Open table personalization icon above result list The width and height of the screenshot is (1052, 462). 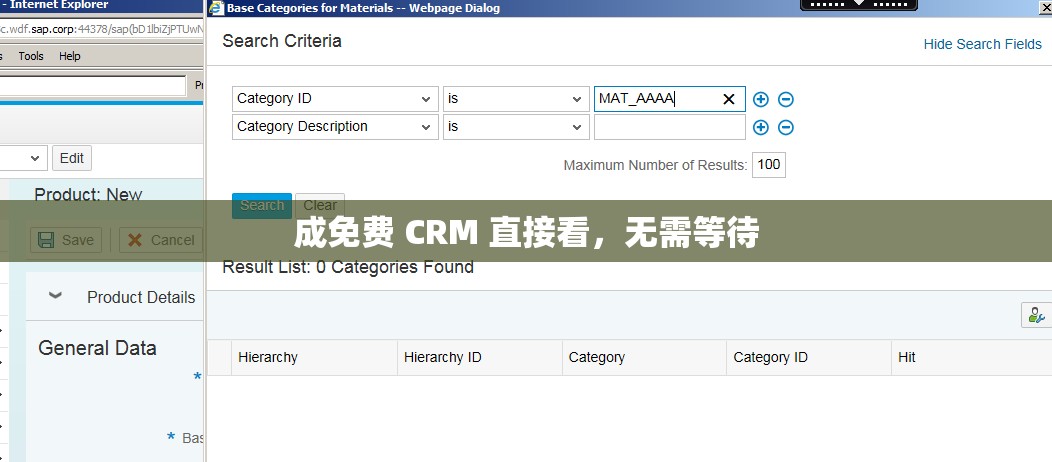pyautogui.click(x=1036, y=315)
